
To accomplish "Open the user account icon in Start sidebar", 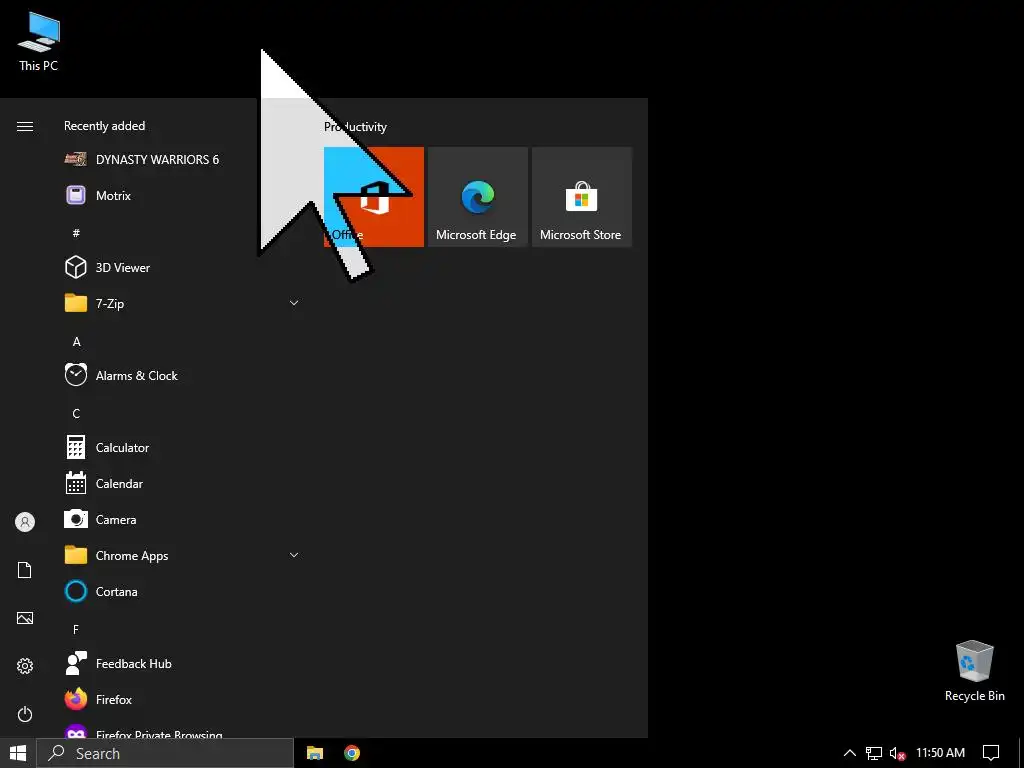I will tap(25, 522).
